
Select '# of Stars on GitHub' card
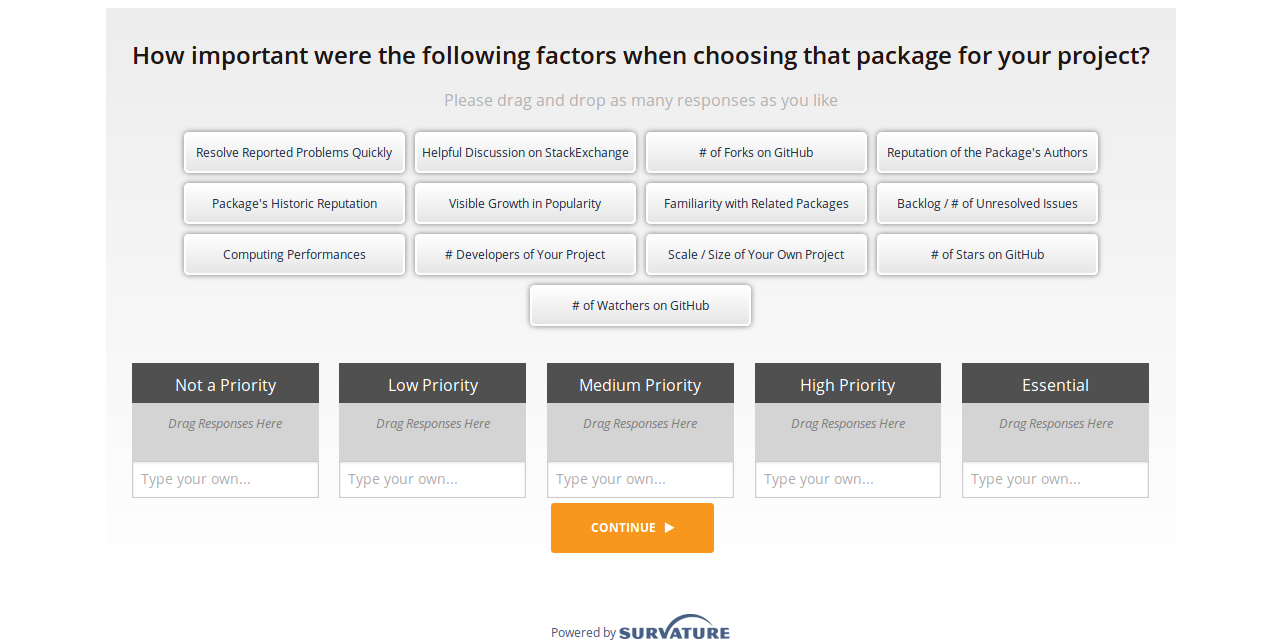987,255
